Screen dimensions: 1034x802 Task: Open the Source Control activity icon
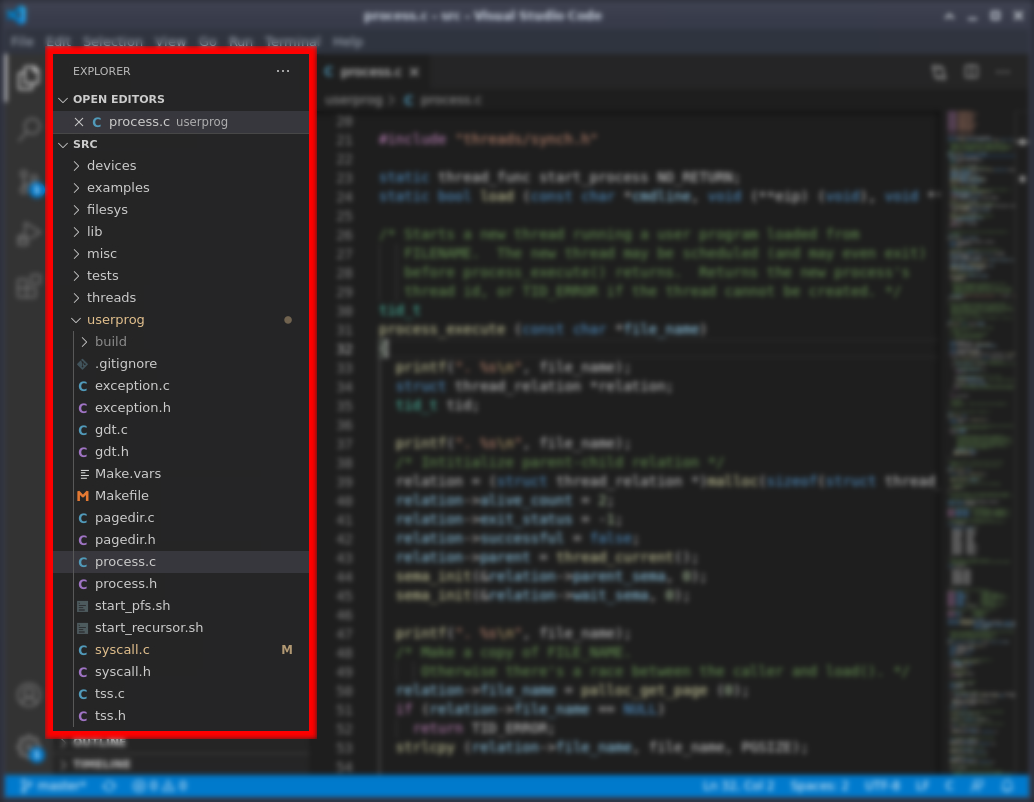coord(28,182)
